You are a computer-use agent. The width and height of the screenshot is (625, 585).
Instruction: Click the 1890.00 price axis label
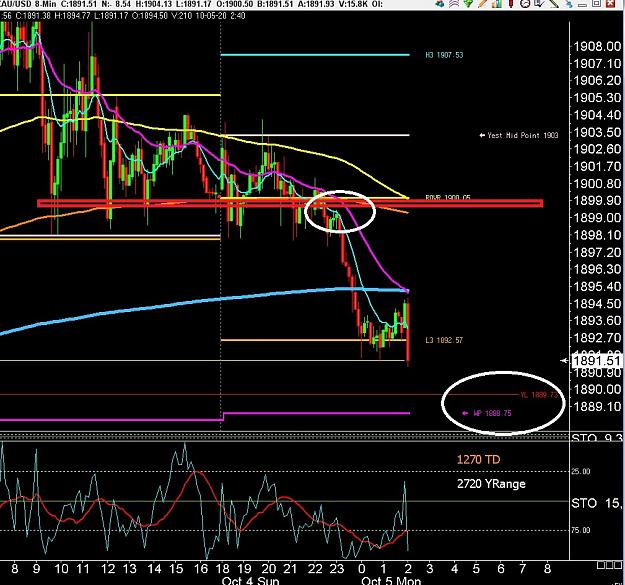point(597,389)
